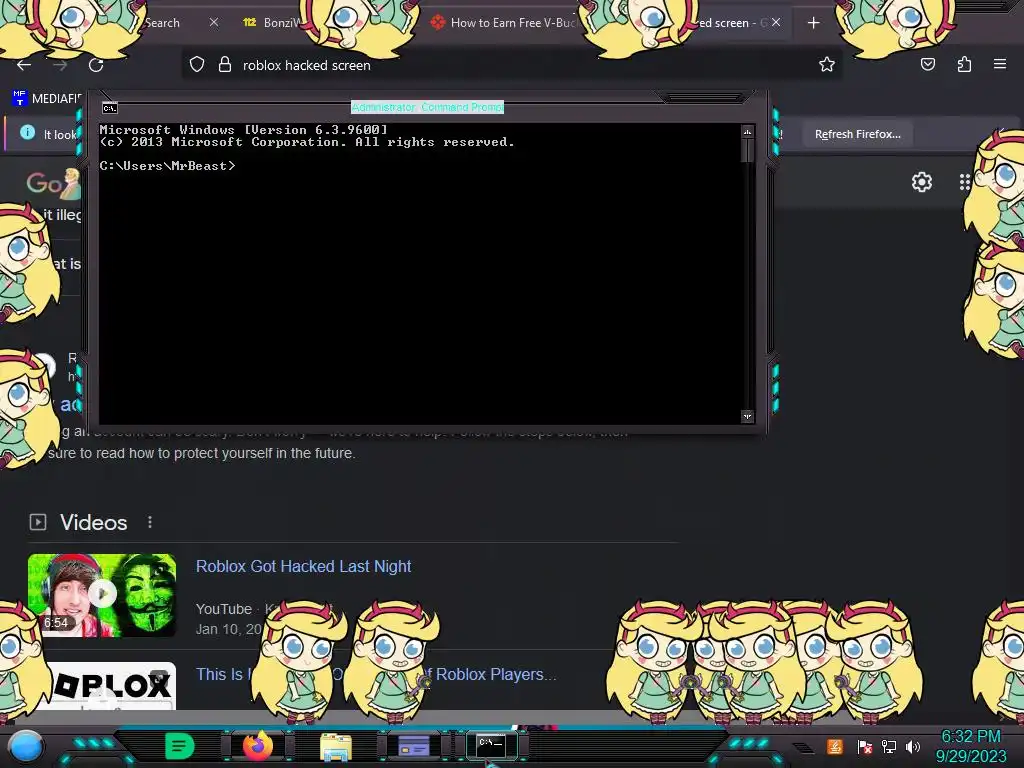
Task: Bookmark this page with the star
Action: [827, 64]
